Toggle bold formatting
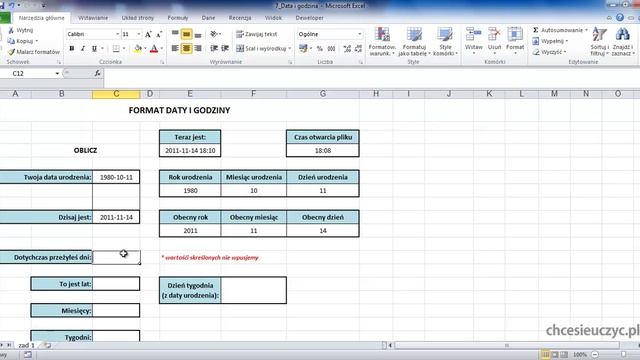 pyautogui.click(x=72, y=49)
